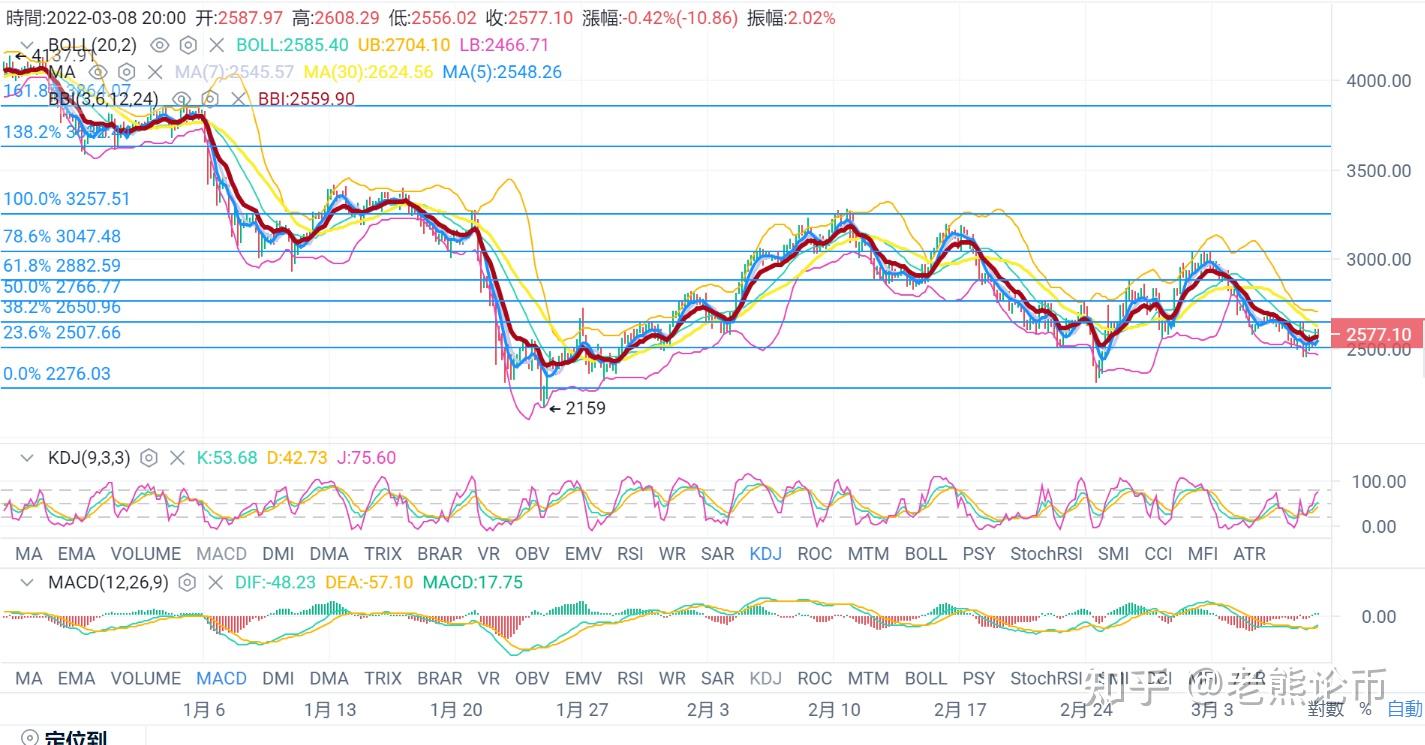Select ROC tab below the MACD chart
1425x745 pixels.
(x=815, y=678)
